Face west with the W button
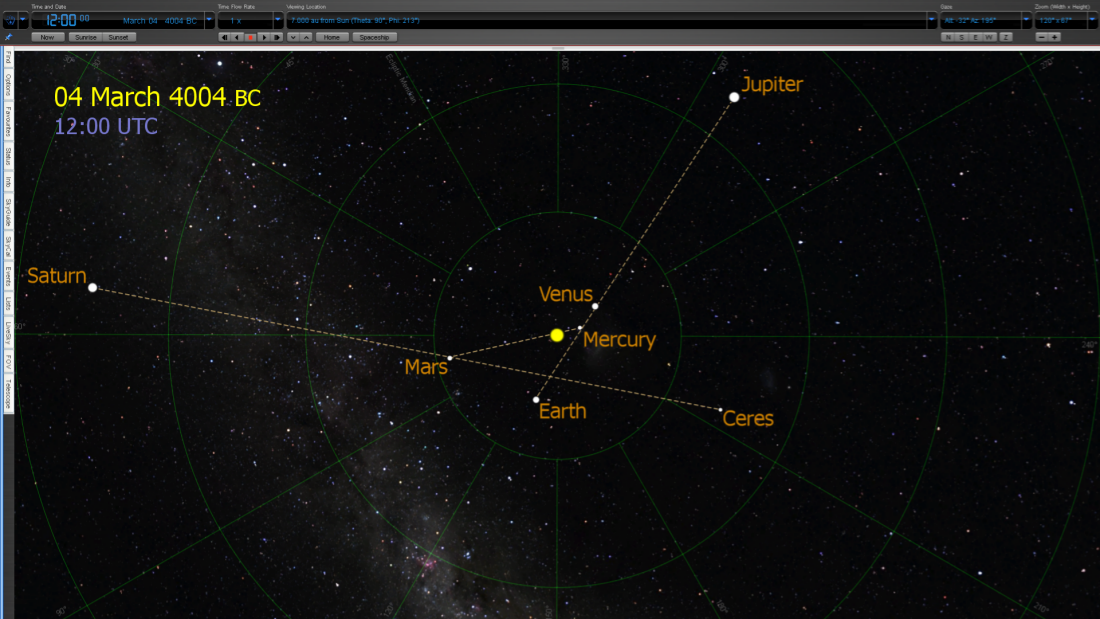The height and width of the screenshot is (619, 1100). click(x=989, y=37)
